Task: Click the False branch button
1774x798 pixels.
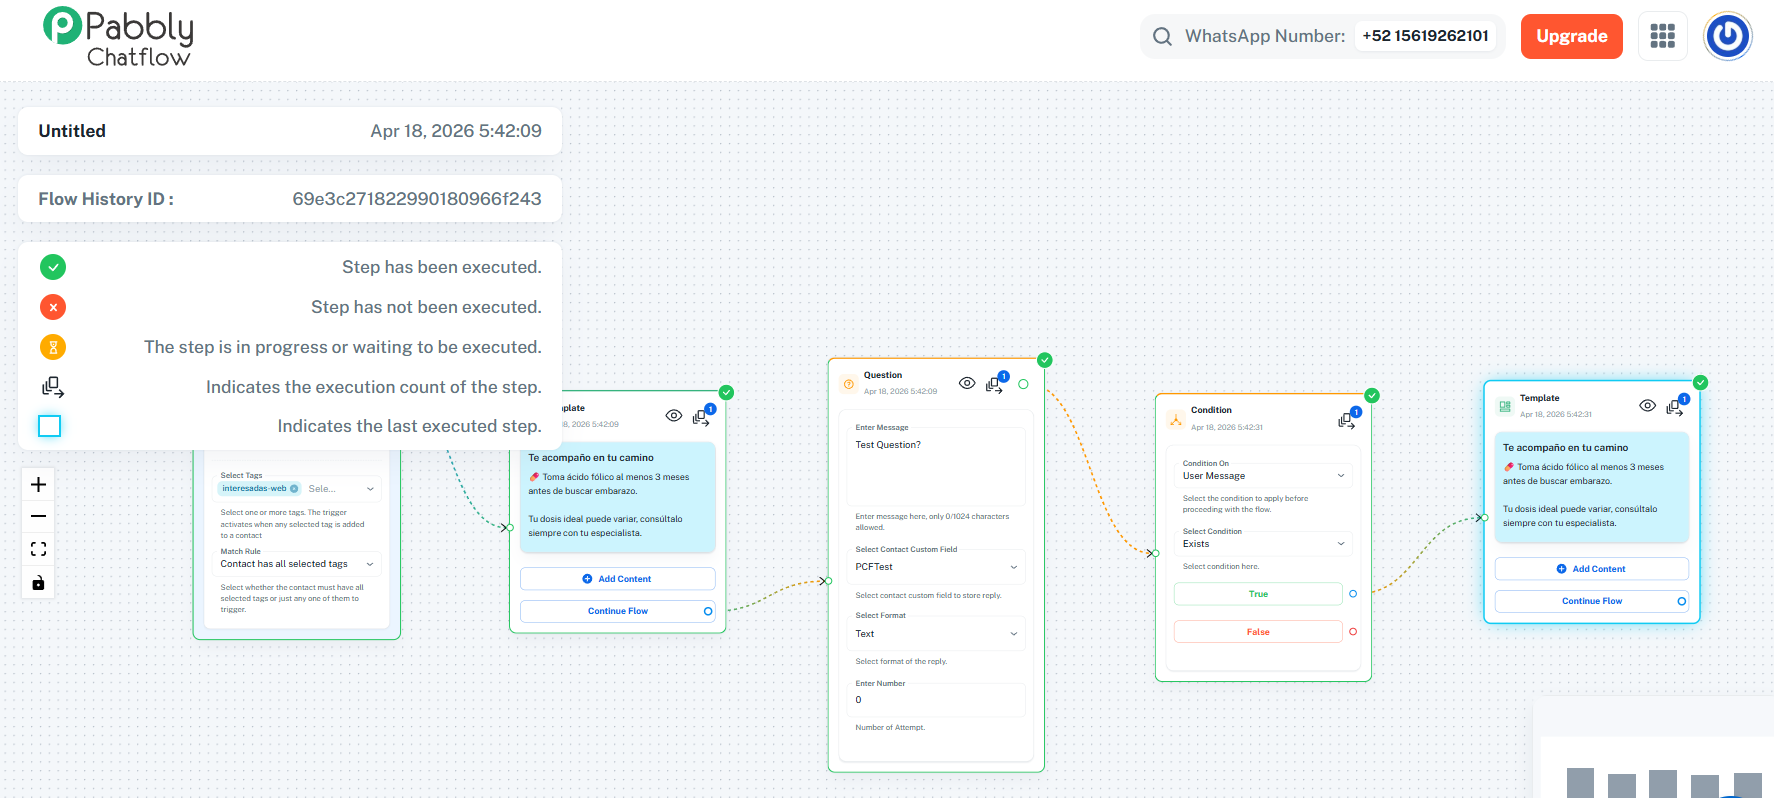Action: pyautogui.click(x=1258, y=632)
